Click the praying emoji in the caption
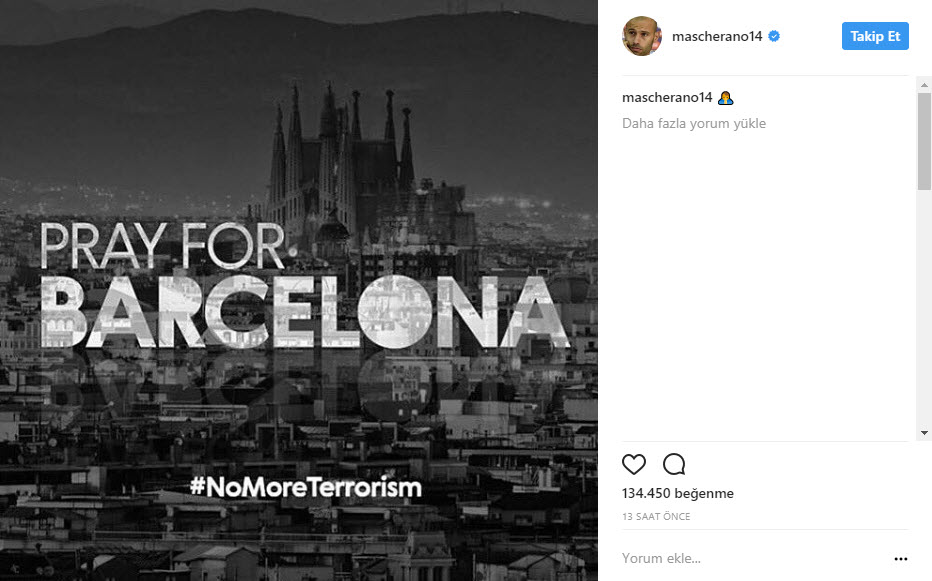932x581 pixels. [x=725, y=98]
